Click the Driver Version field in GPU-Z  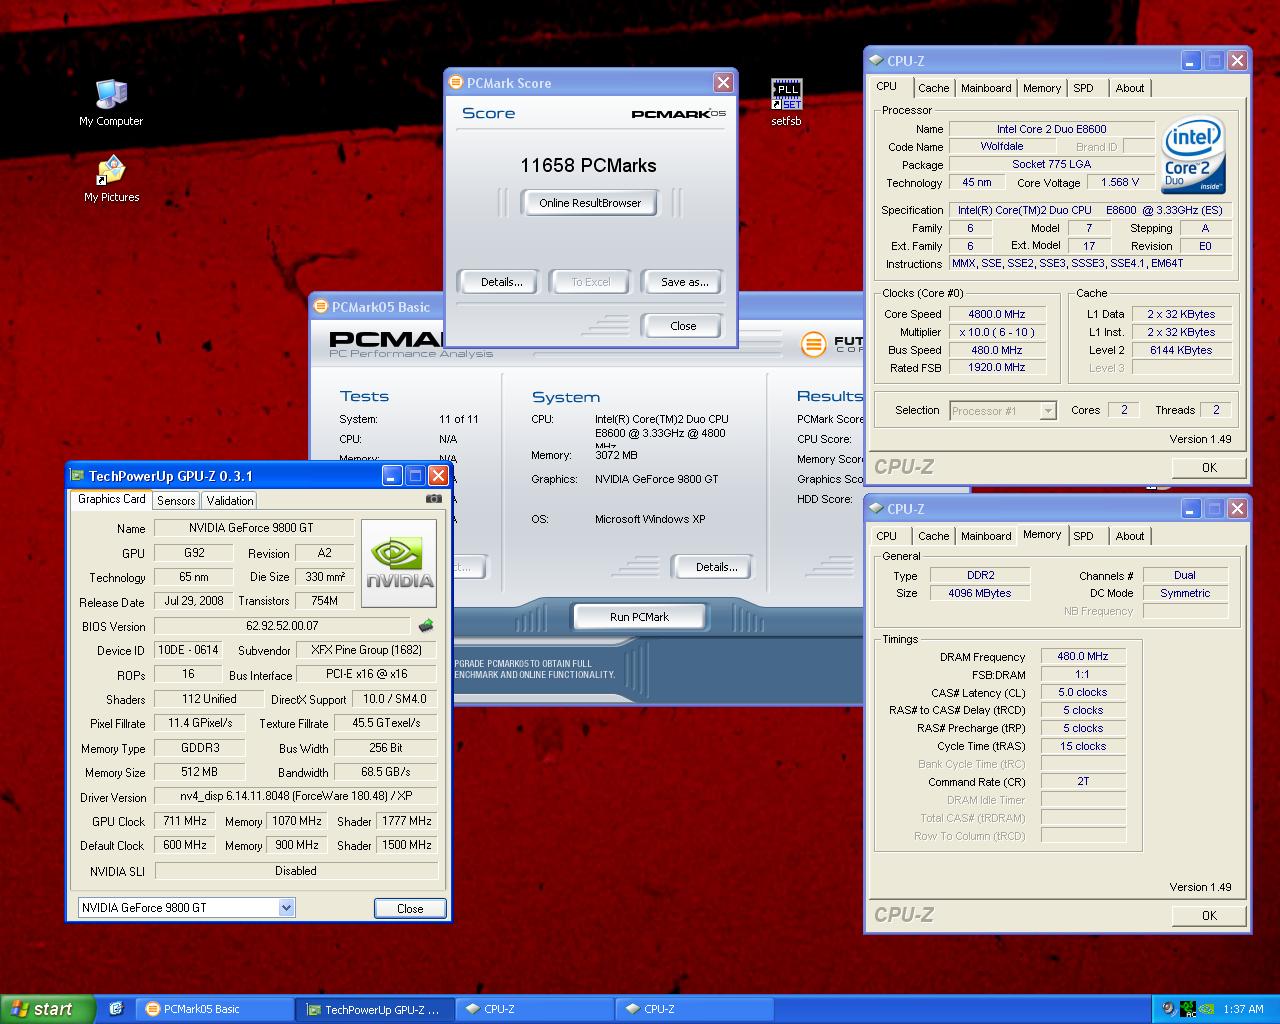click(x=295, y=796)
